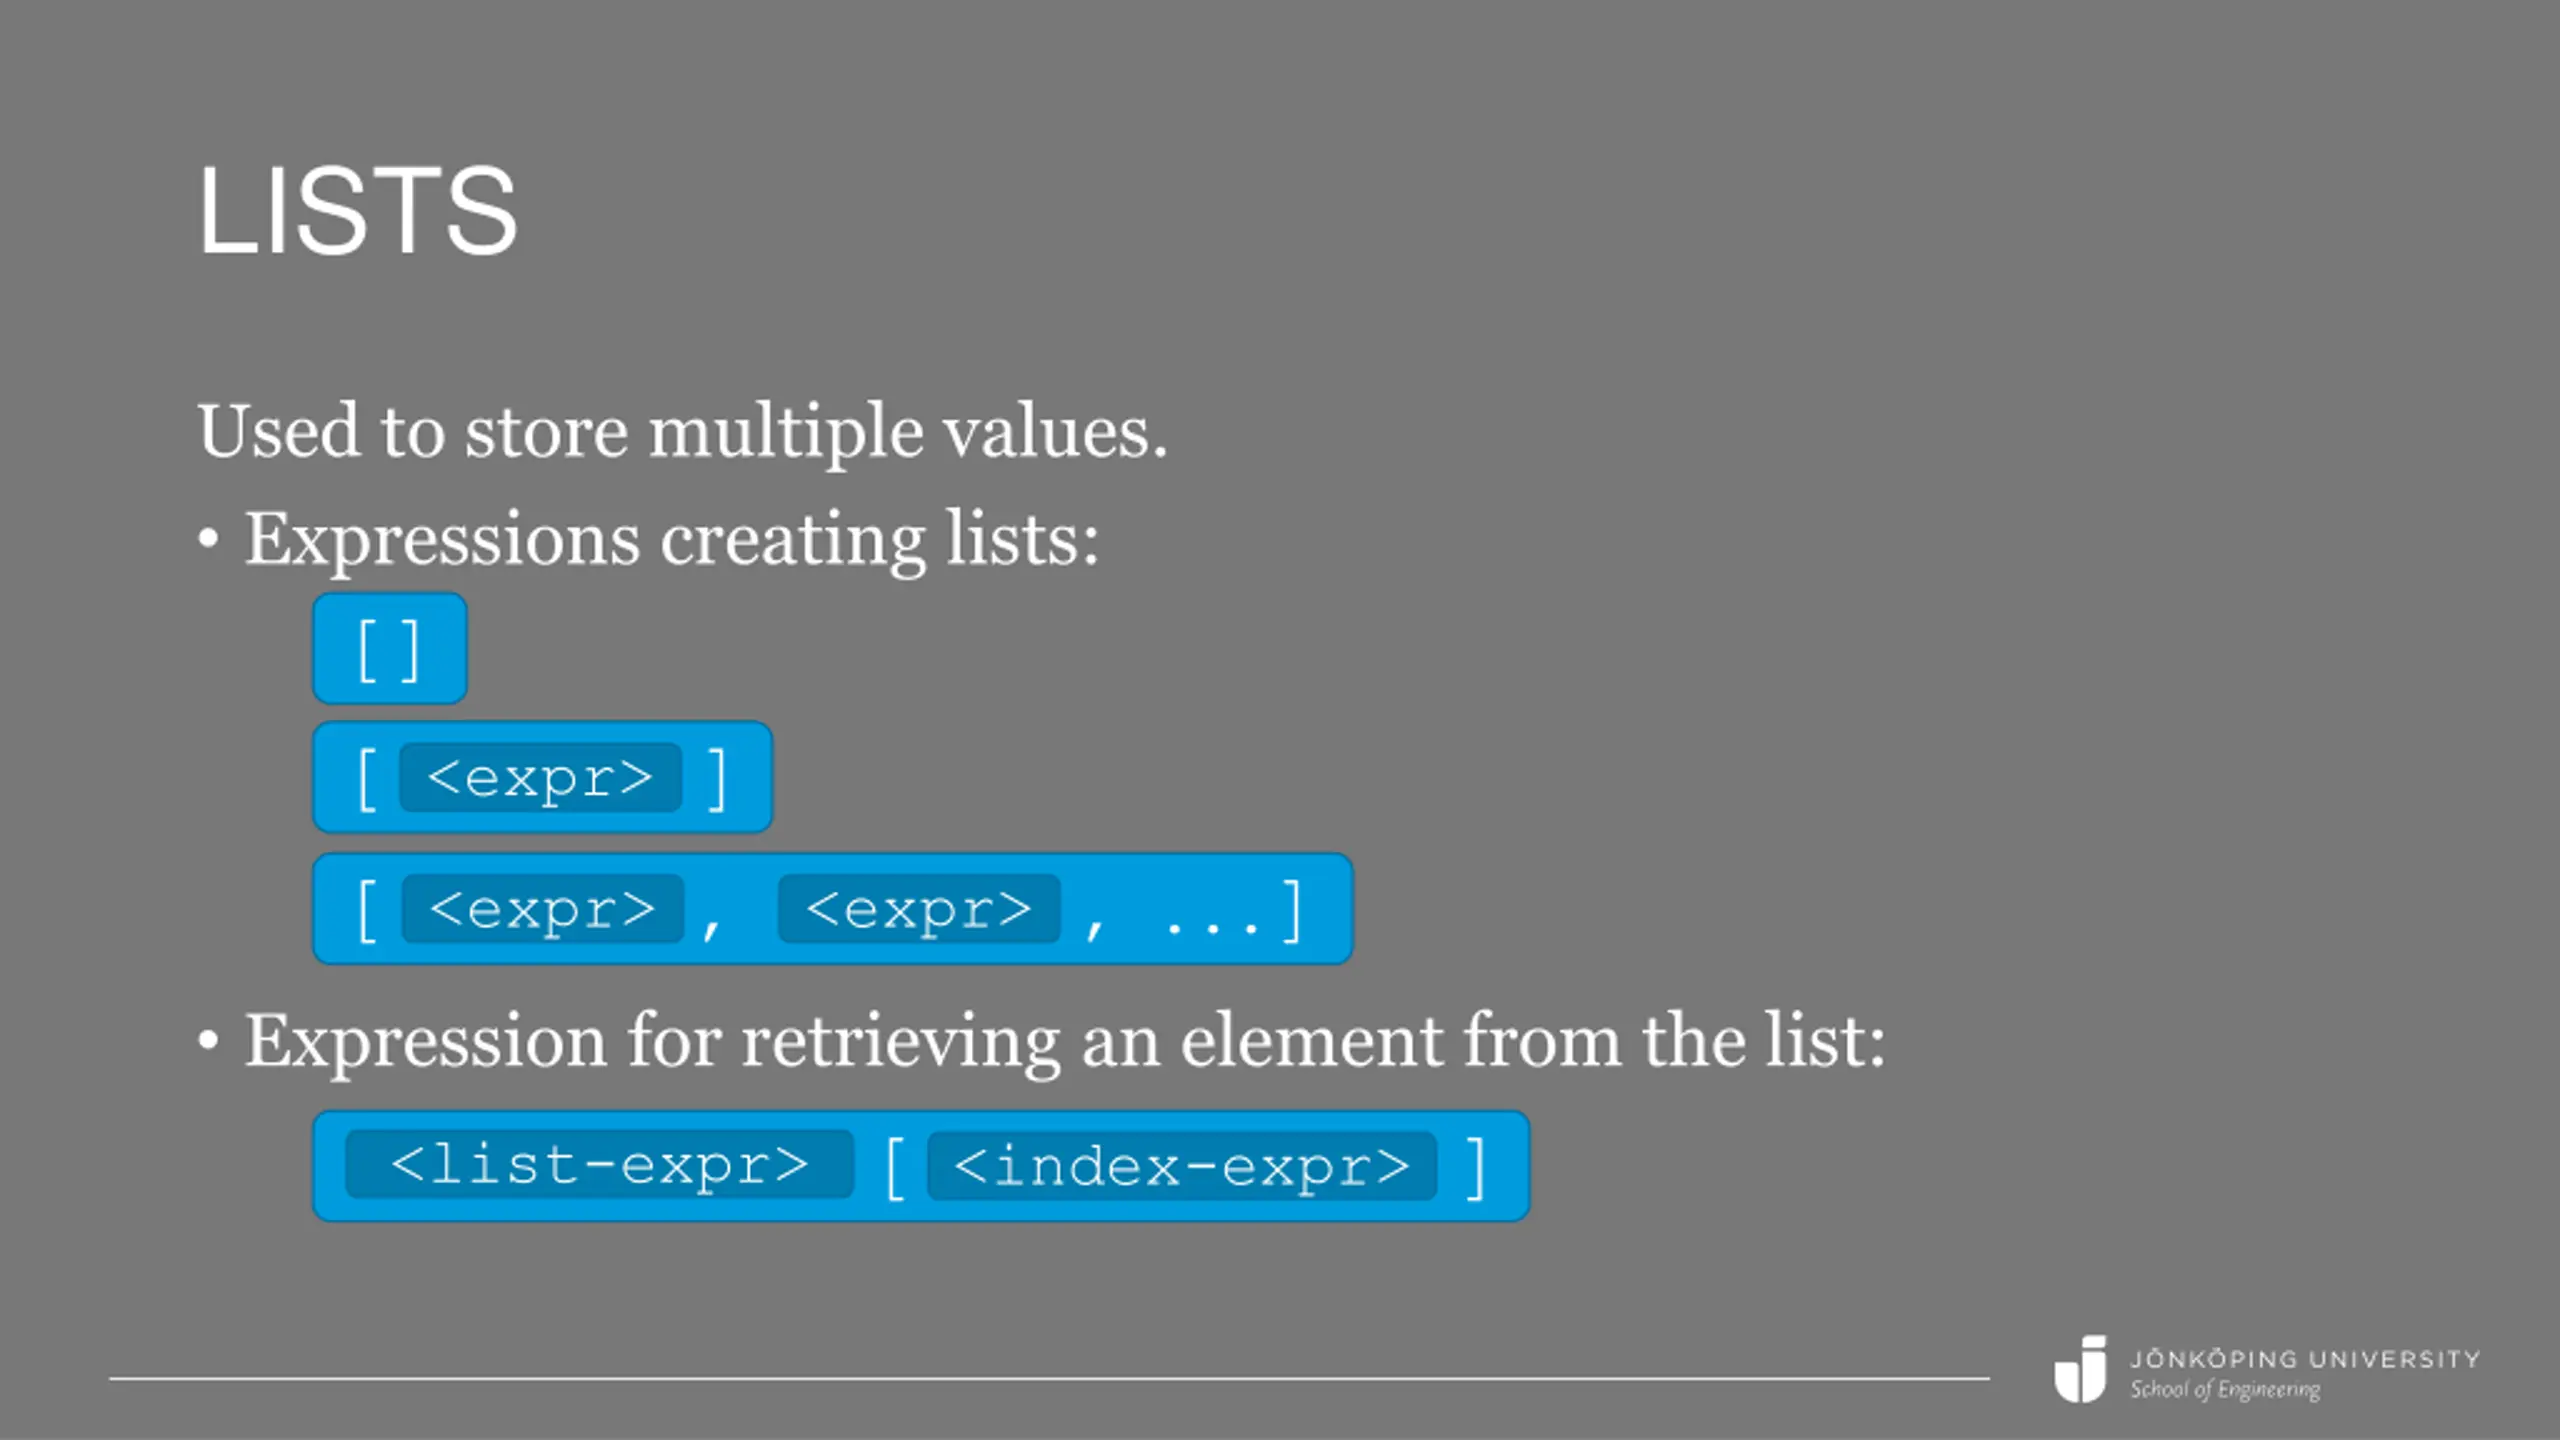Click the closing bracket of the single <expr> list
This screenshot has height=1440, width=2560.
pyautogui.click(x=716, y=779)
